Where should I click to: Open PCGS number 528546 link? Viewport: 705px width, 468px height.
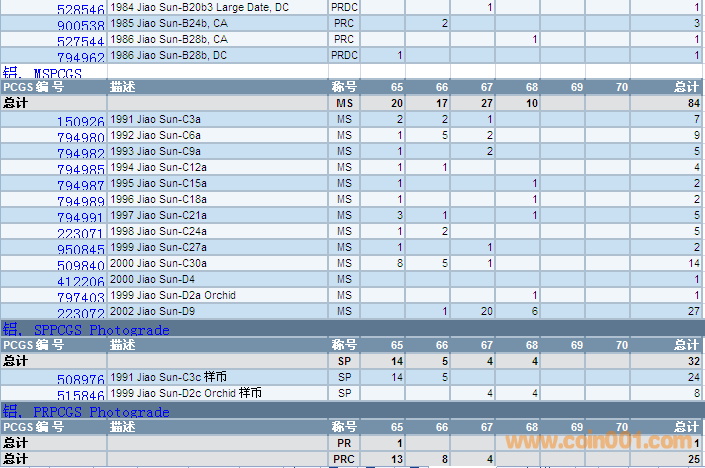(80, 9)
